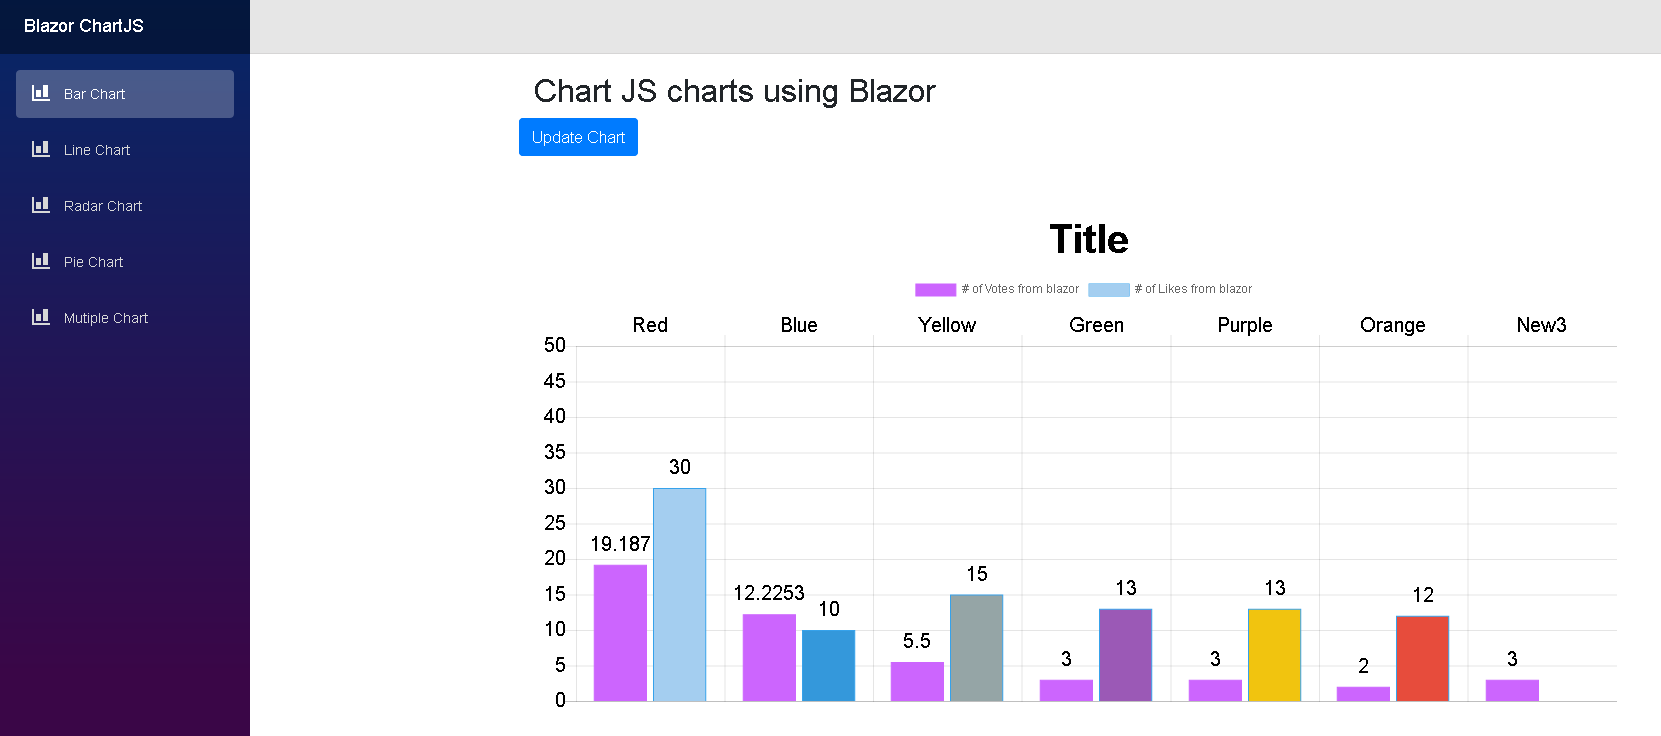
Task: Toggle the Likes from blazor legend swatch
Action: pos(1108,290)
